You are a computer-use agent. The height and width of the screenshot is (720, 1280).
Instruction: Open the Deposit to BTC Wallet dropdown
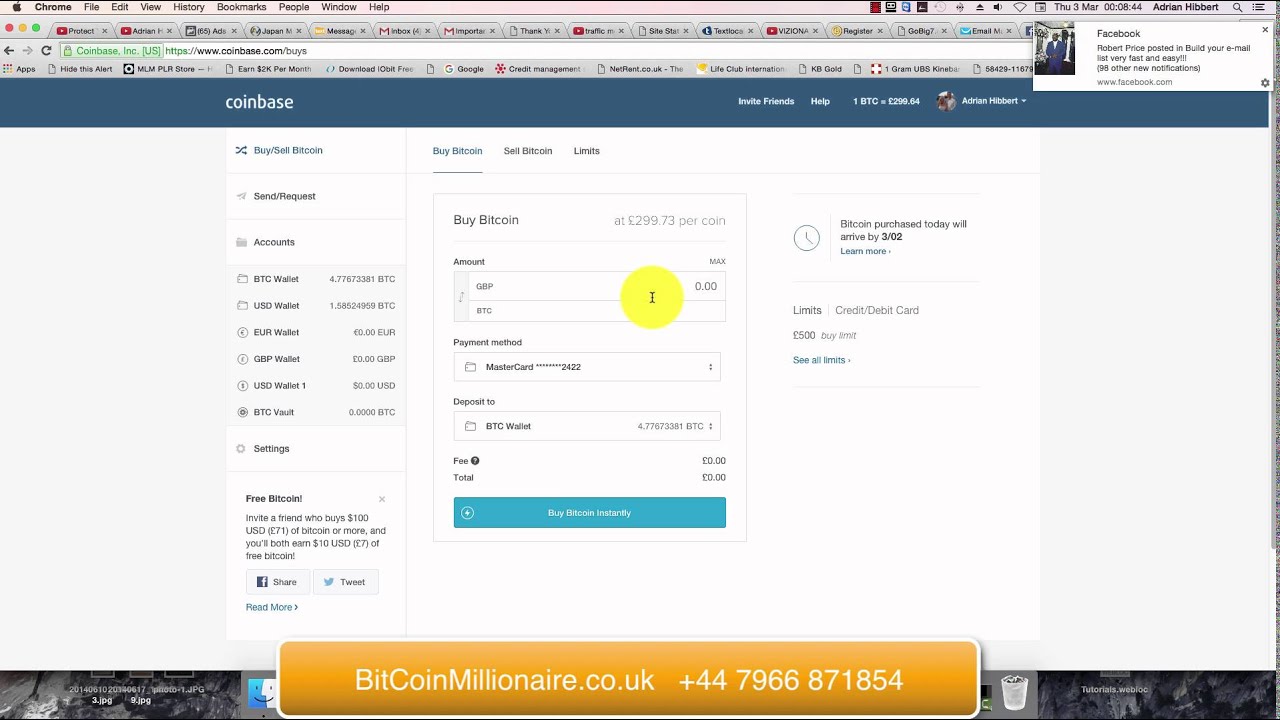(587, 426)
